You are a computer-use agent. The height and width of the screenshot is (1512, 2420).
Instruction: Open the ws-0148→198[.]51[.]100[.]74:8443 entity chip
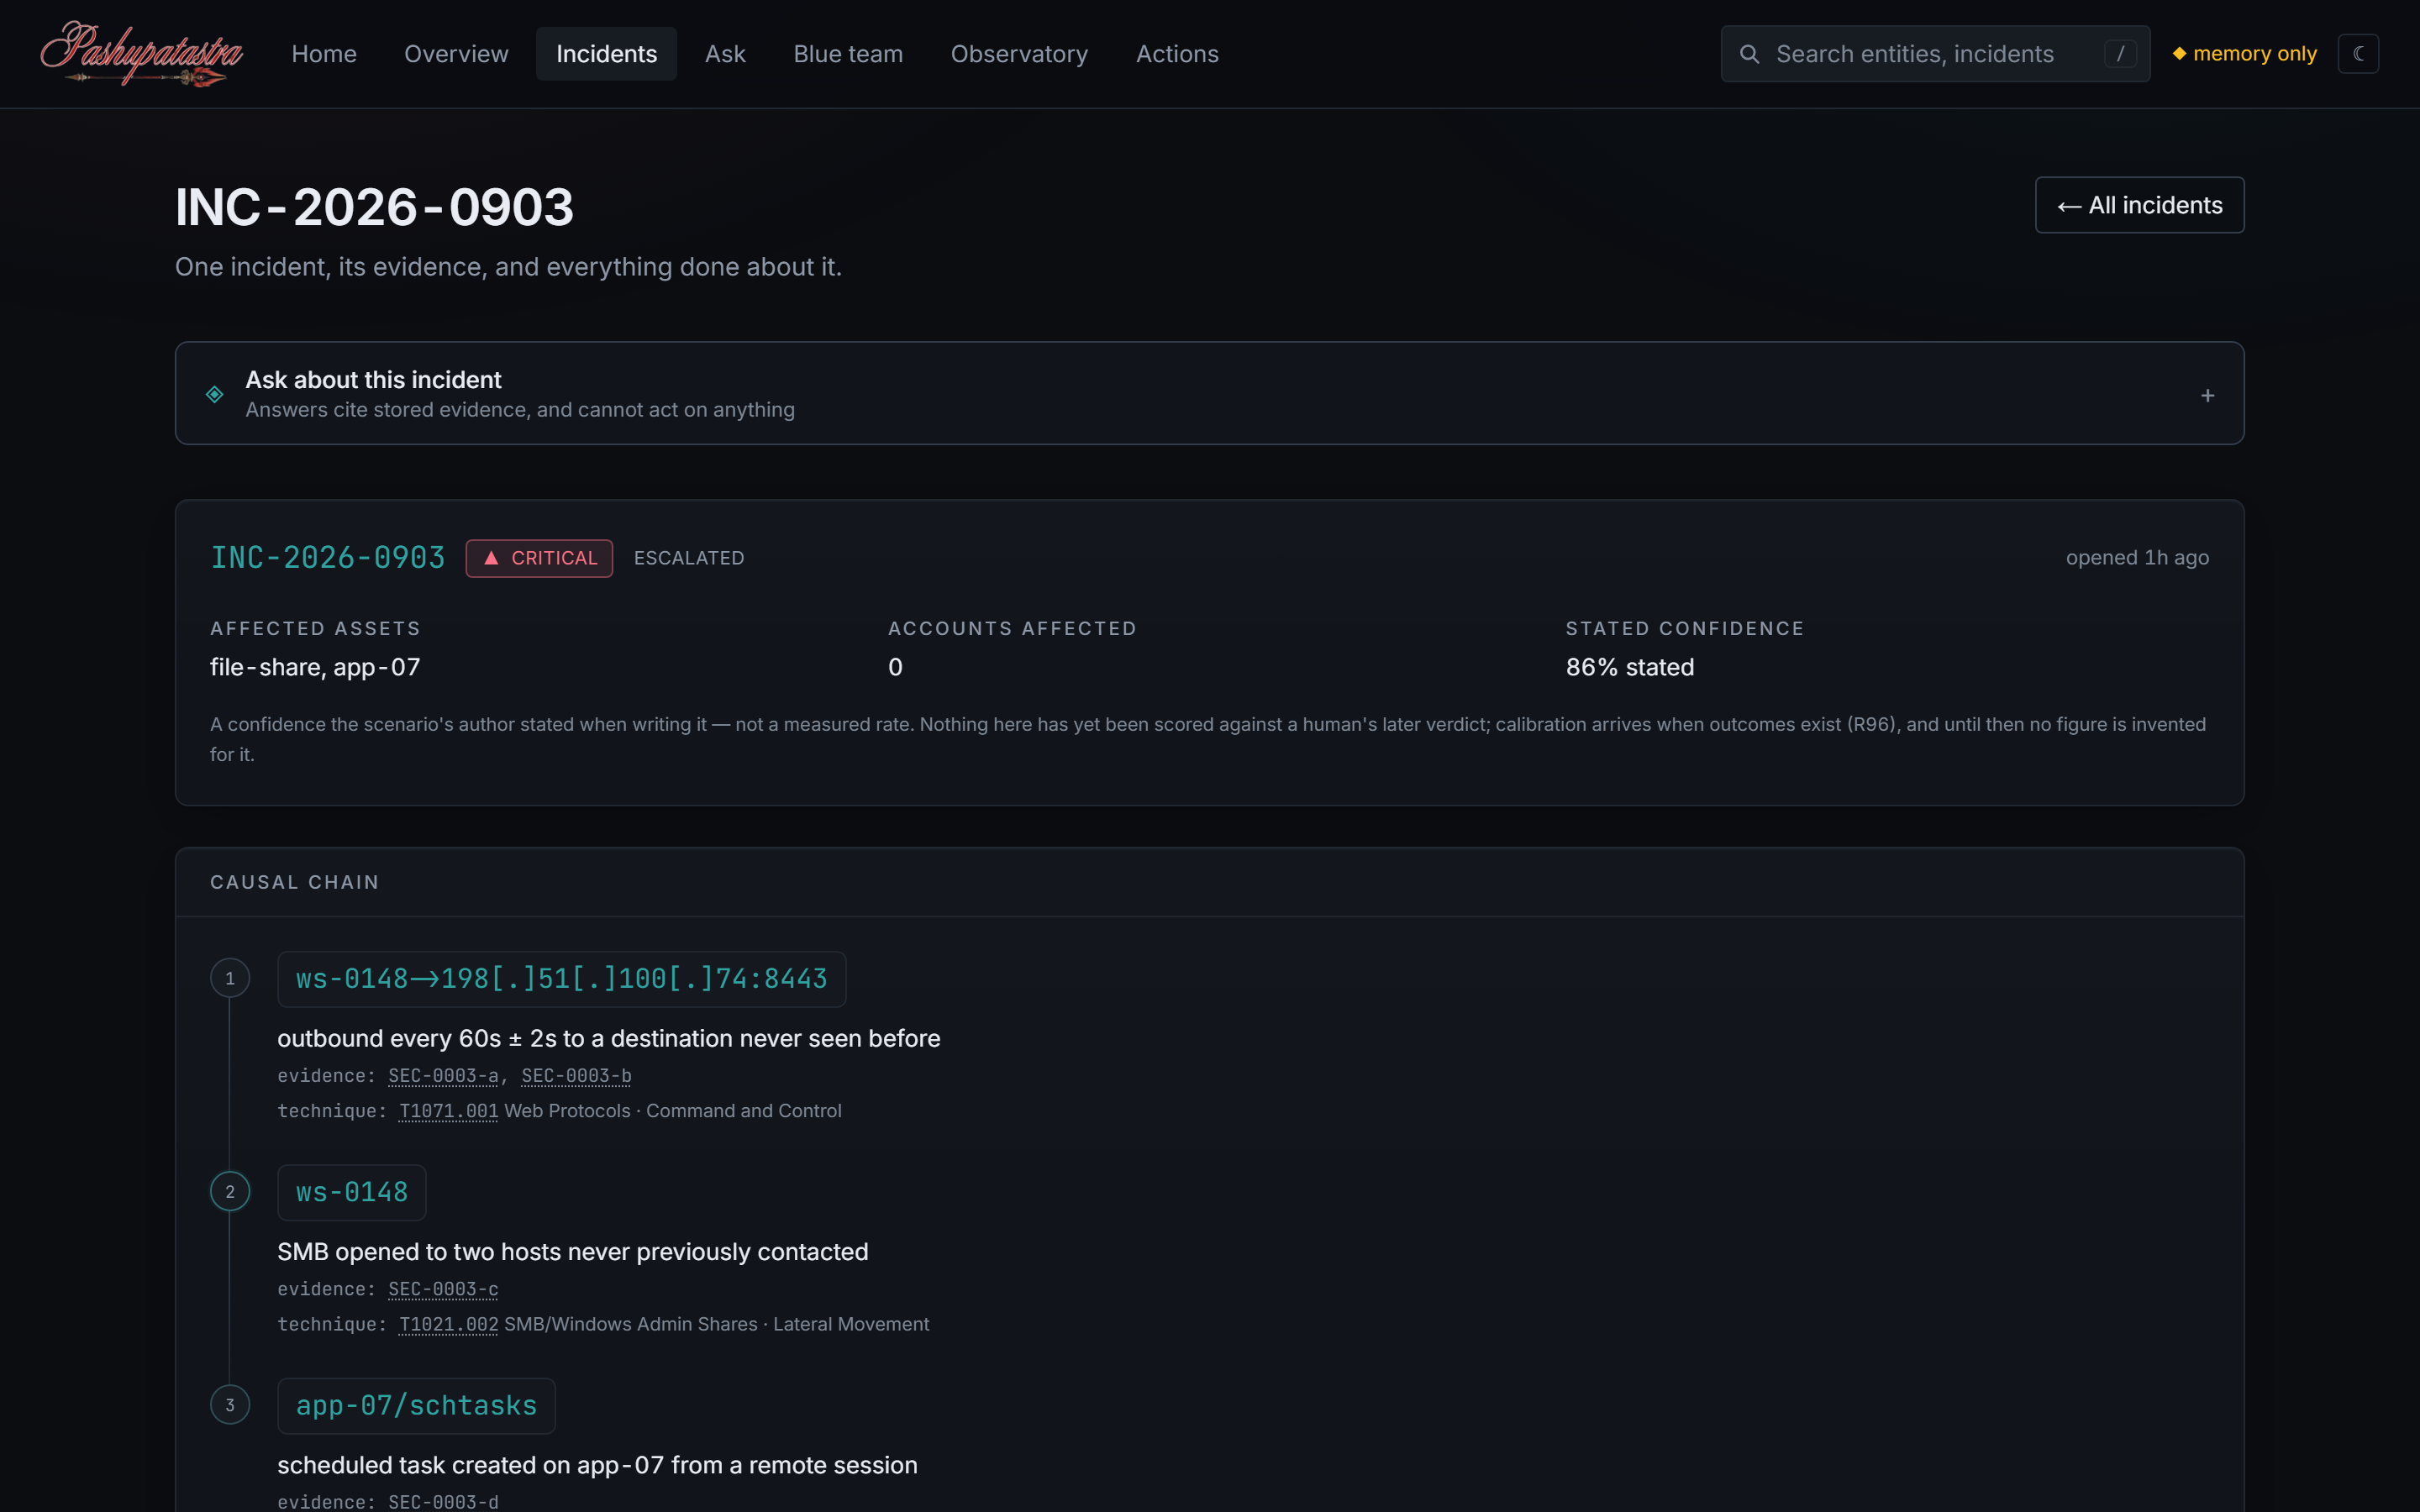click(x=562, y=979)
